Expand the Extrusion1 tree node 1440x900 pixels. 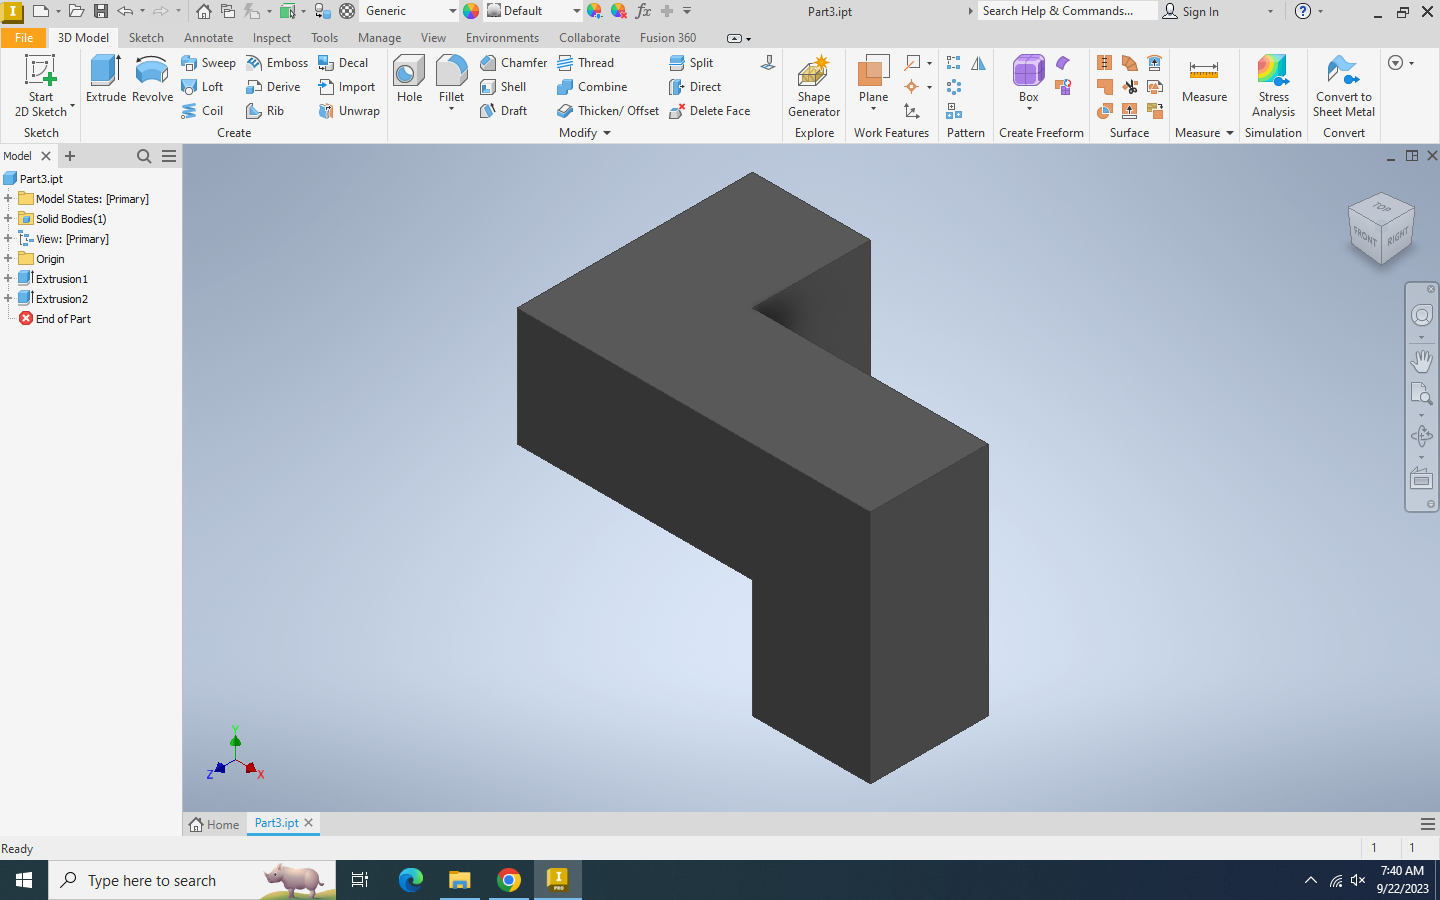tap(8, 279)
